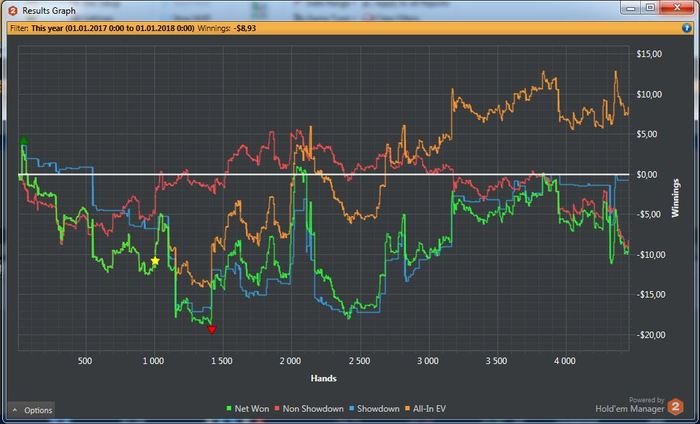Click the green peak triangle marker on graph
Image resolution: width=700 pixels, height=424 pixels.
coord(24,141)
